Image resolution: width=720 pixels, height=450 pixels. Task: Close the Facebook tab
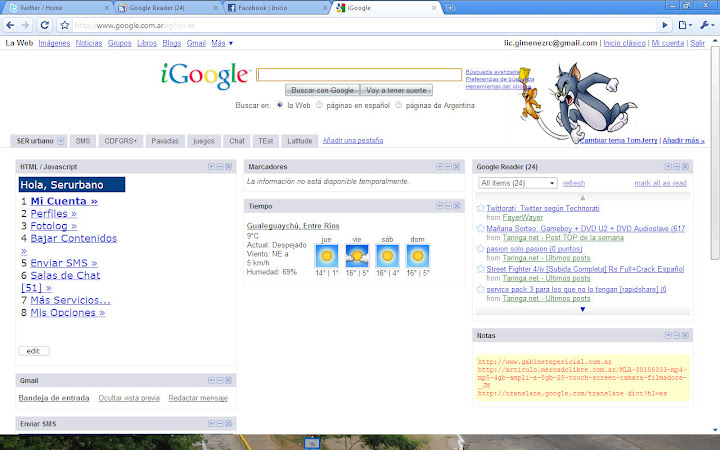tap(325, 8)
